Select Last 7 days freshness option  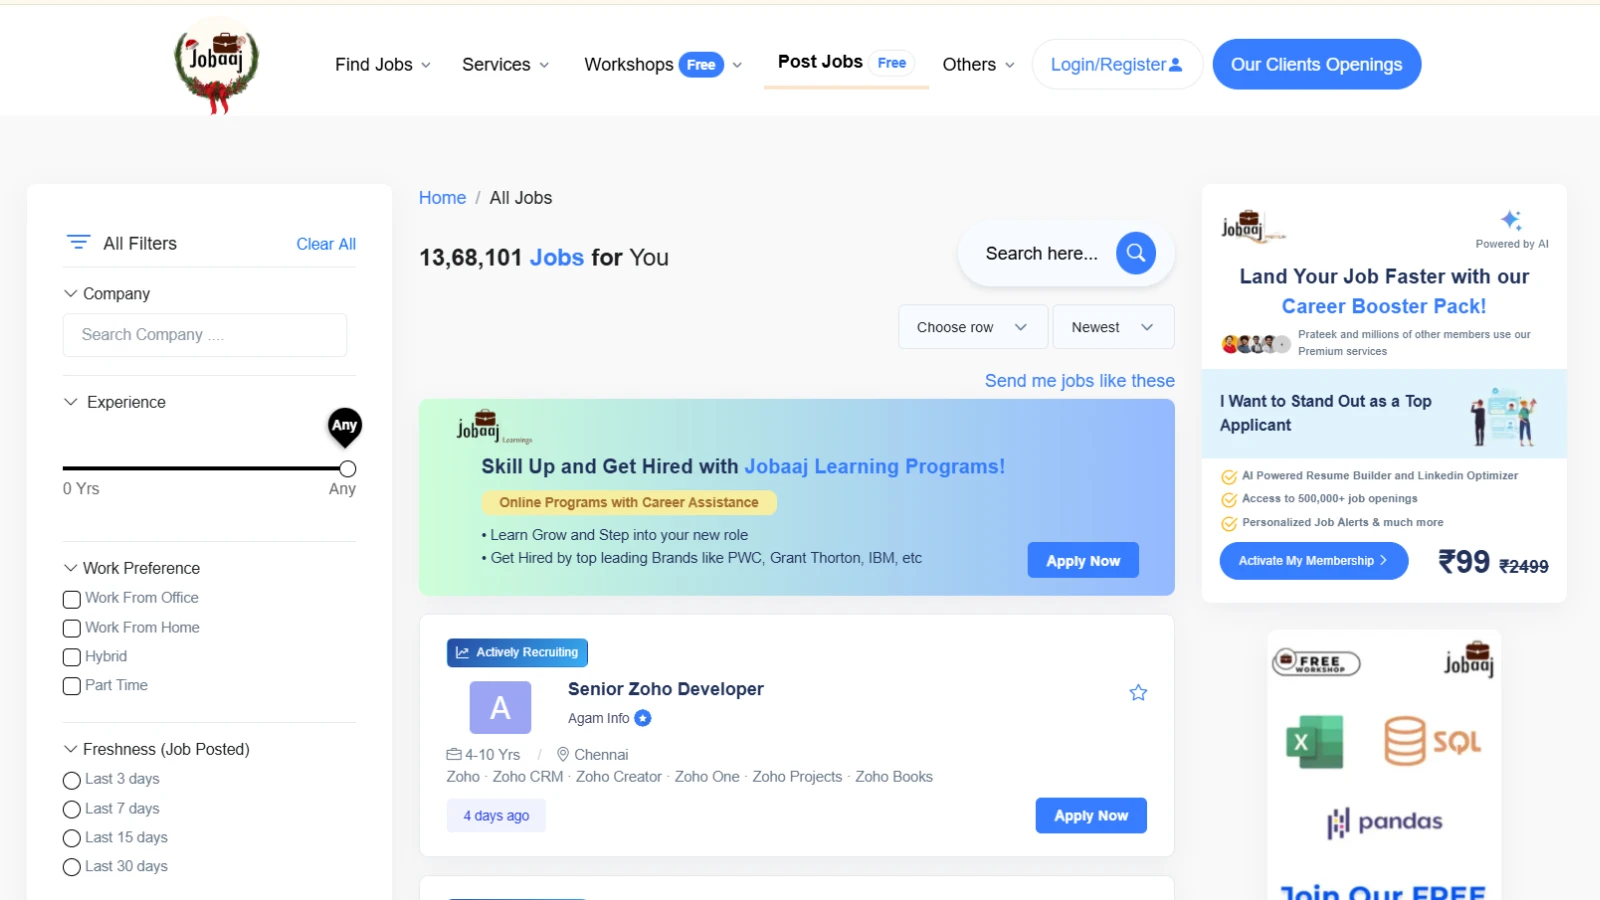click(x=72, y=809)
